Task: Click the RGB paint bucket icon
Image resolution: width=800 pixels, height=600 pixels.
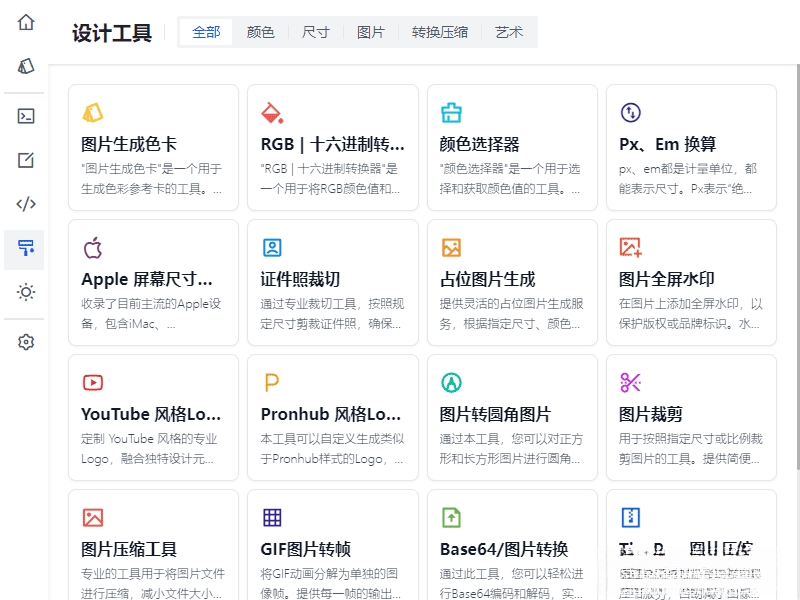Action: click(x=272, y=113)
